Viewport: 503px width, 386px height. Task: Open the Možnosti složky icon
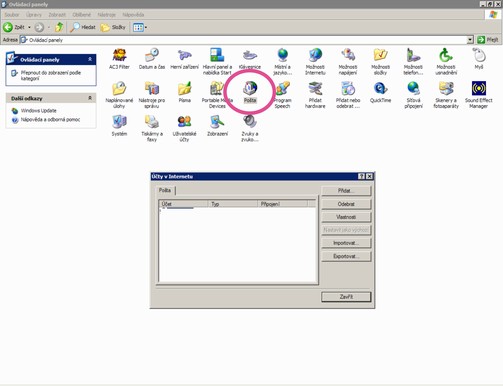380,61
